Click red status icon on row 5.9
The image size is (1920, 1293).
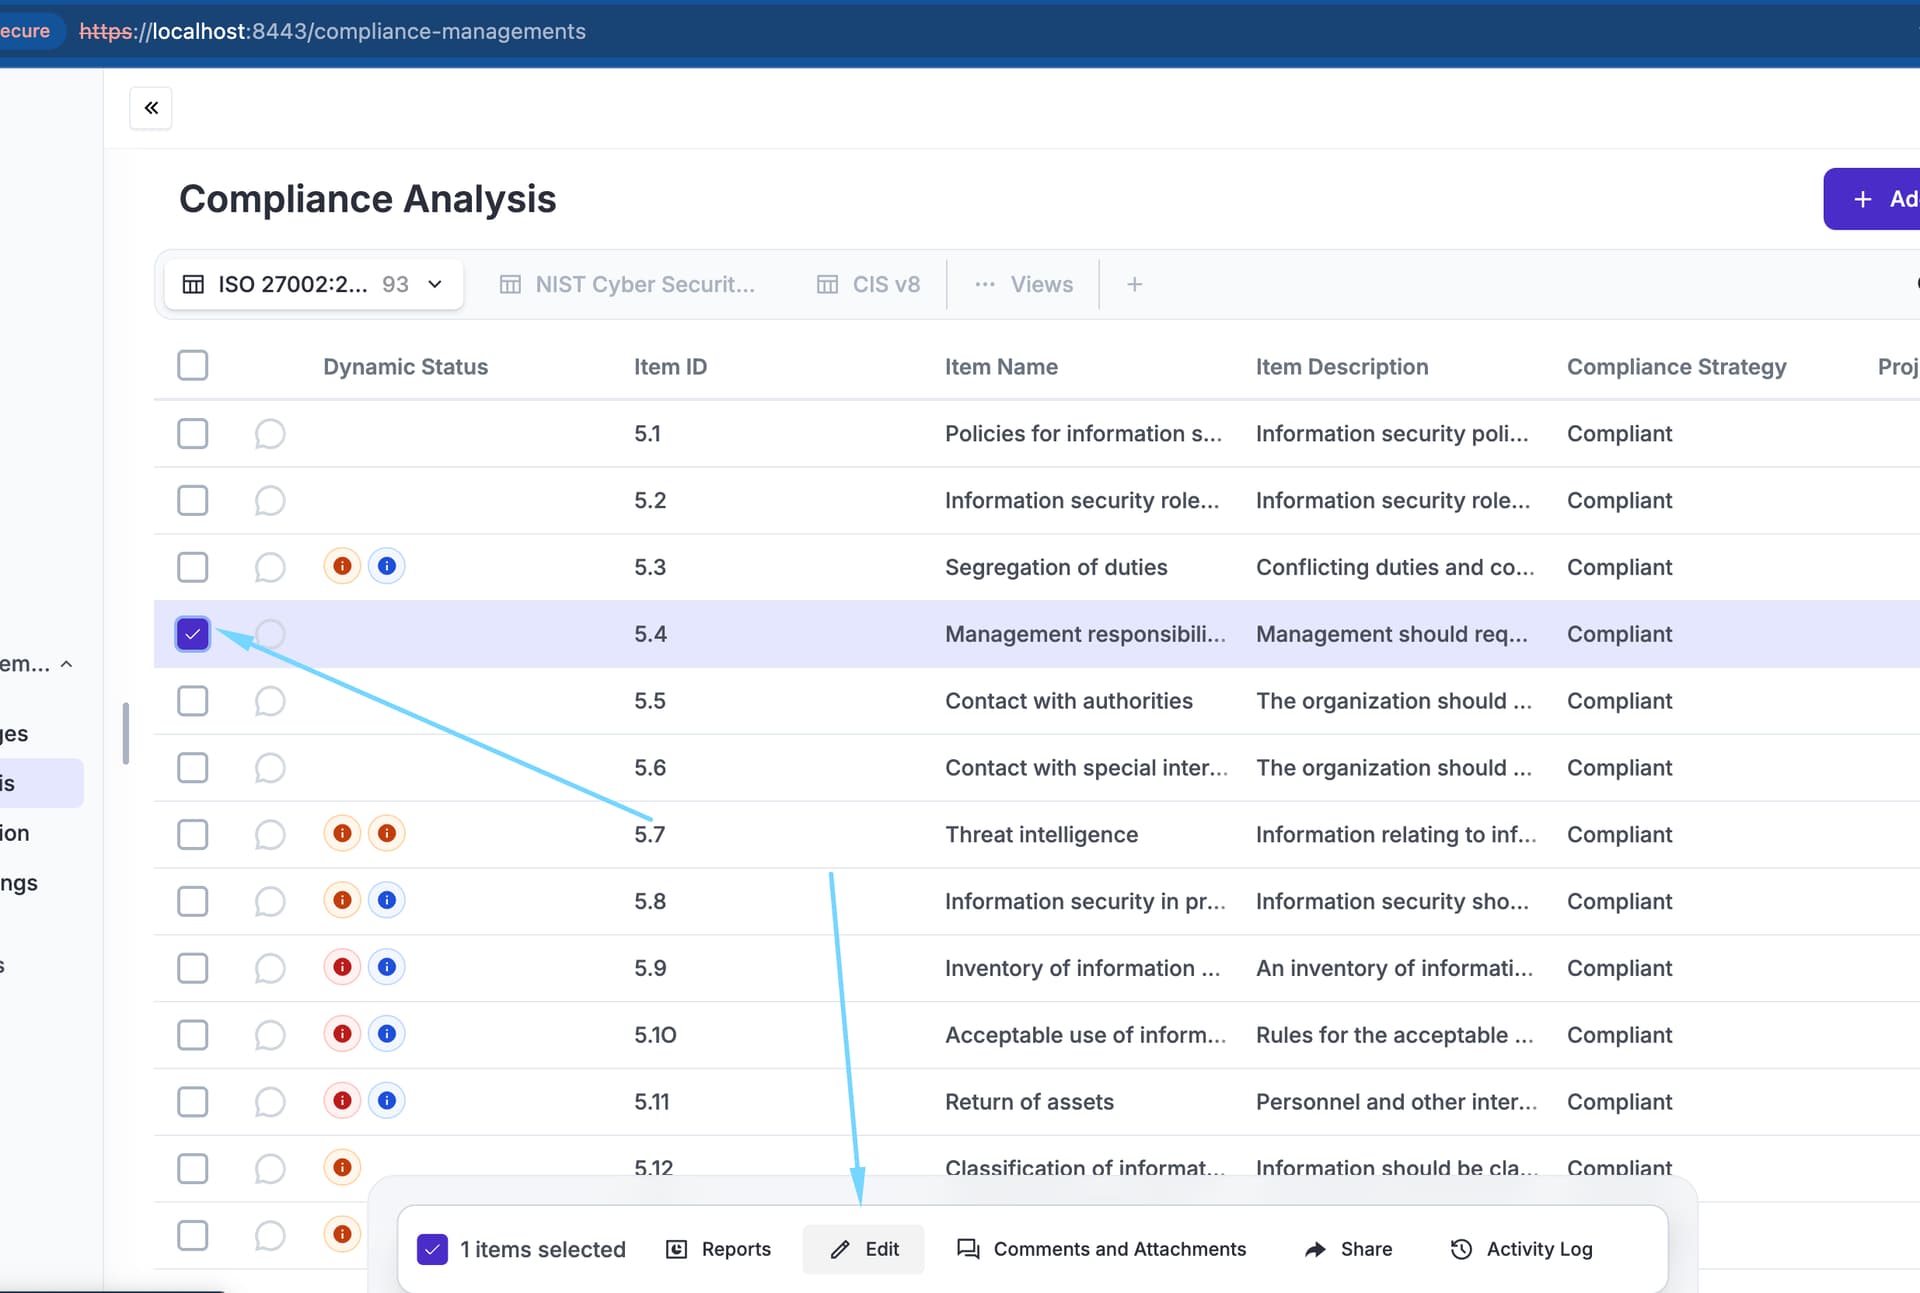342,967
